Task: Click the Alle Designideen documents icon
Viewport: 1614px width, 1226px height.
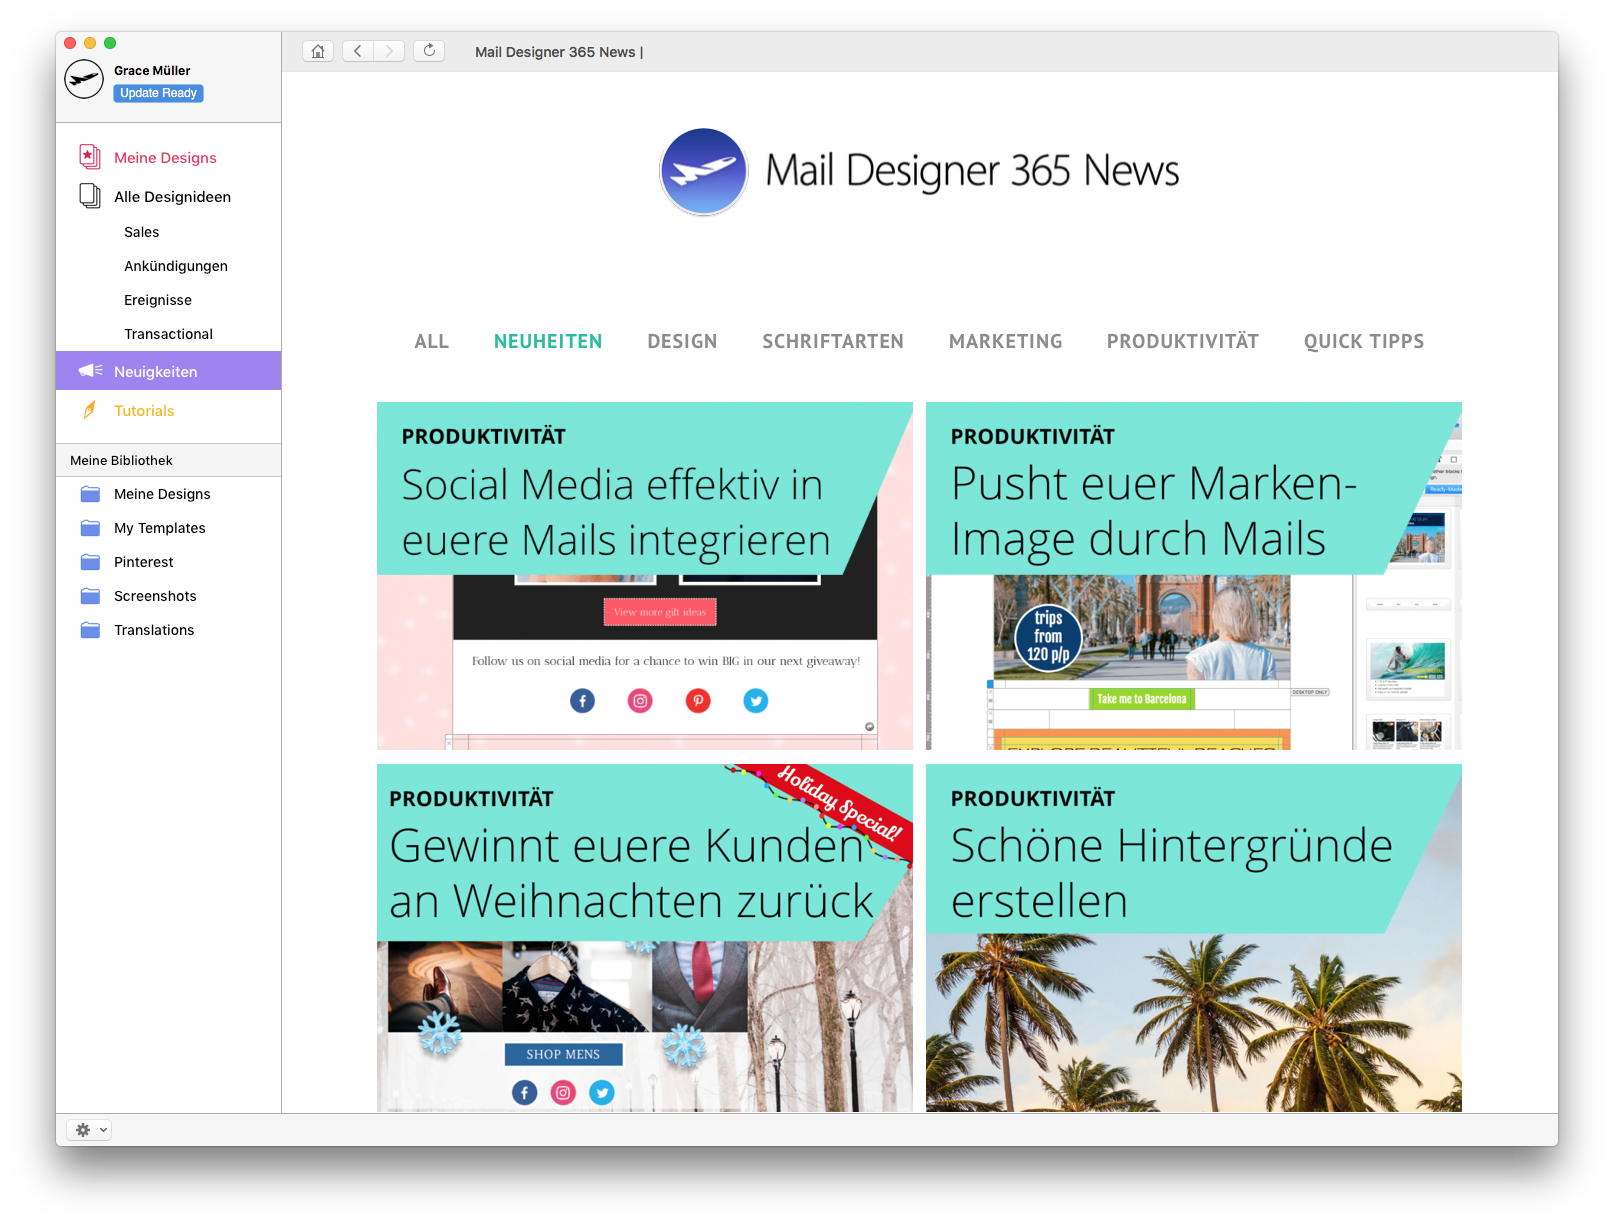Action: coord(90,196)
